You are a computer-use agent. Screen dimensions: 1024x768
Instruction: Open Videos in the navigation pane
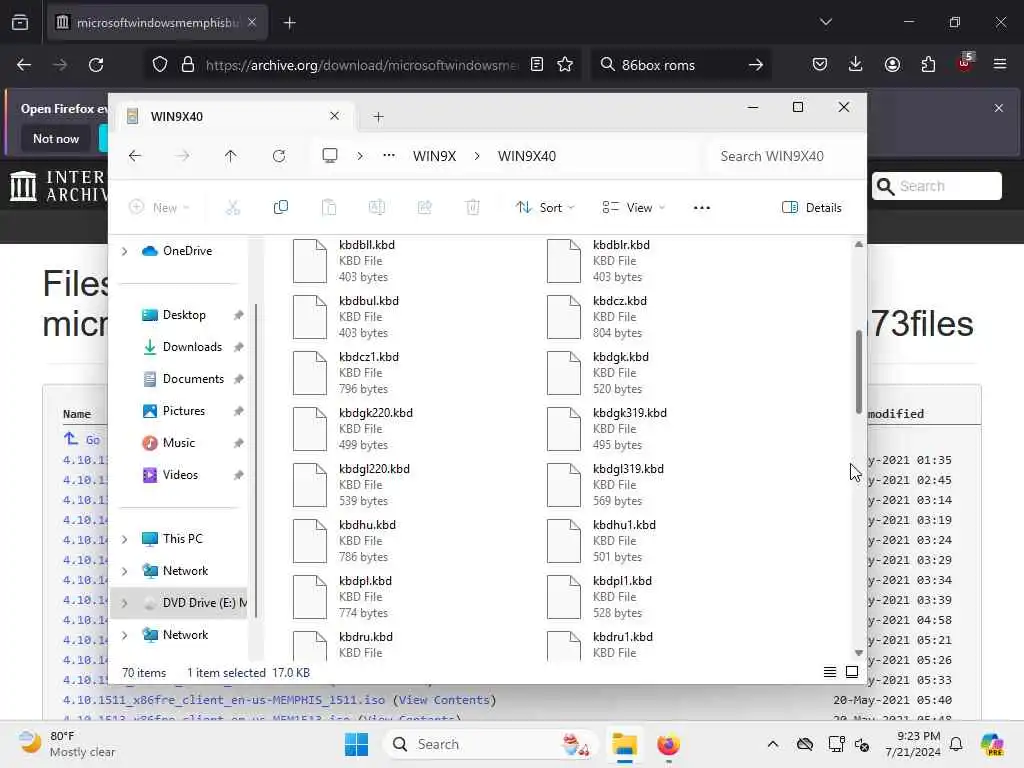pos(180,475)
